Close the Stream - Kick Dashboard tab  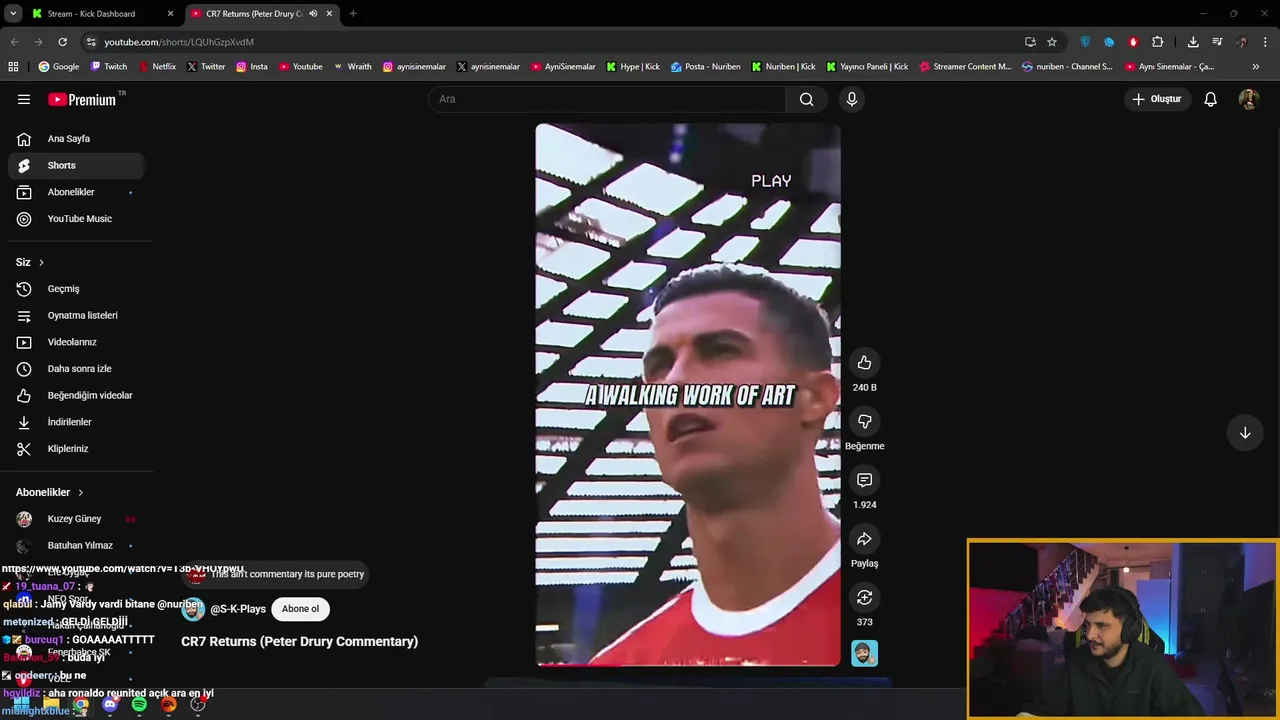click(170, 14)
